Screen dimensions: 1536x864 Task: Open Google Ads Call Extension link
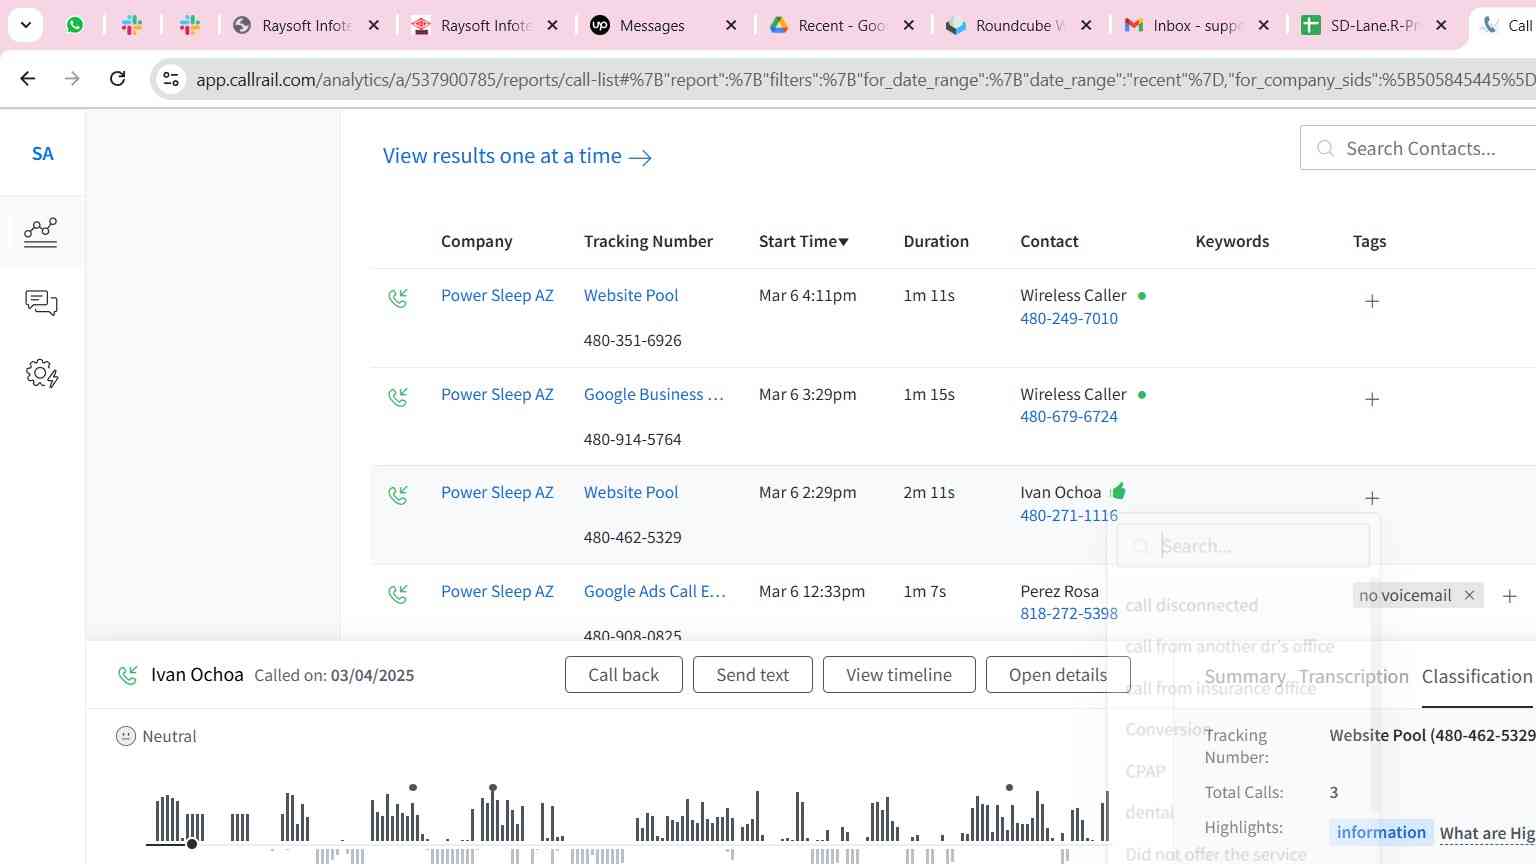point(655,591)
